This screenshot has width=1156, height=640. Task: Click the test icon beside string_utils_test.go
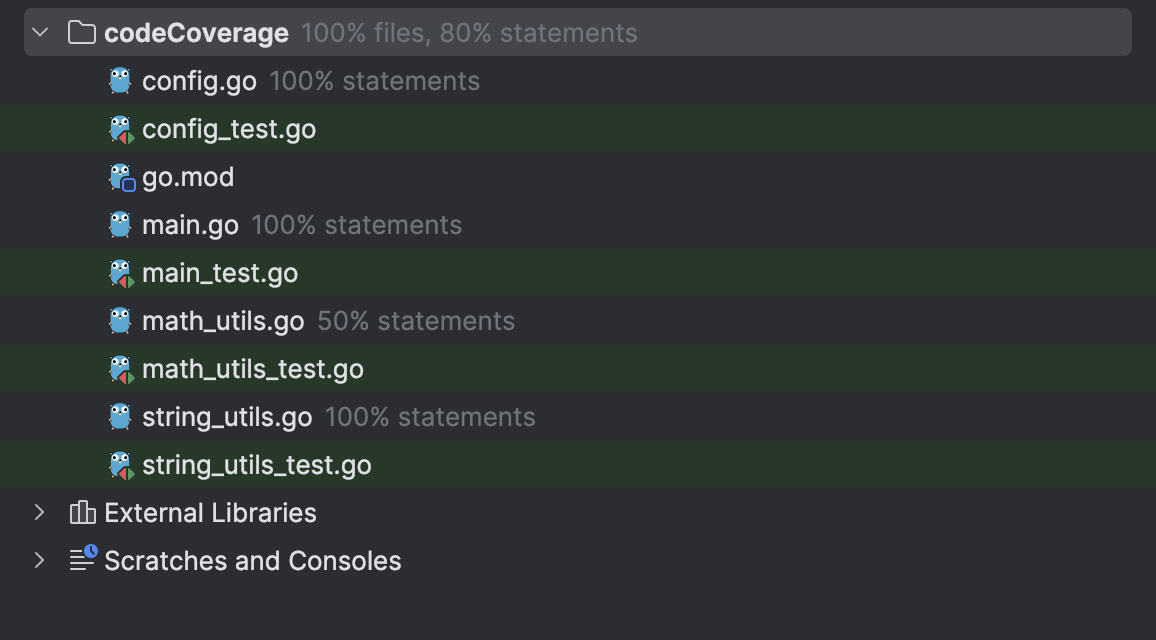pyautogui.click(x=119, y=464)
